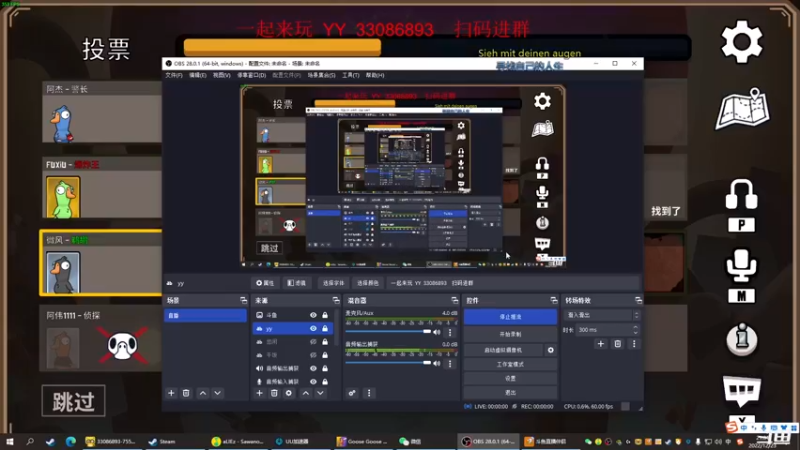Viewport: 800px width, 450px height.
Task: Open virtual camera settings gear icon
Action: [551, 350]
